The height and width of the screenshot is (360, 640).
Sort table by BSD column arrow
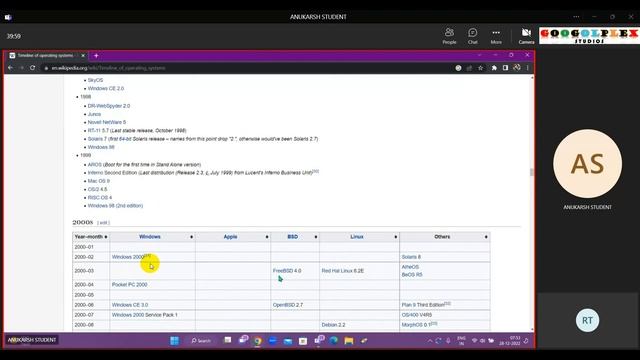pos(316,237)
